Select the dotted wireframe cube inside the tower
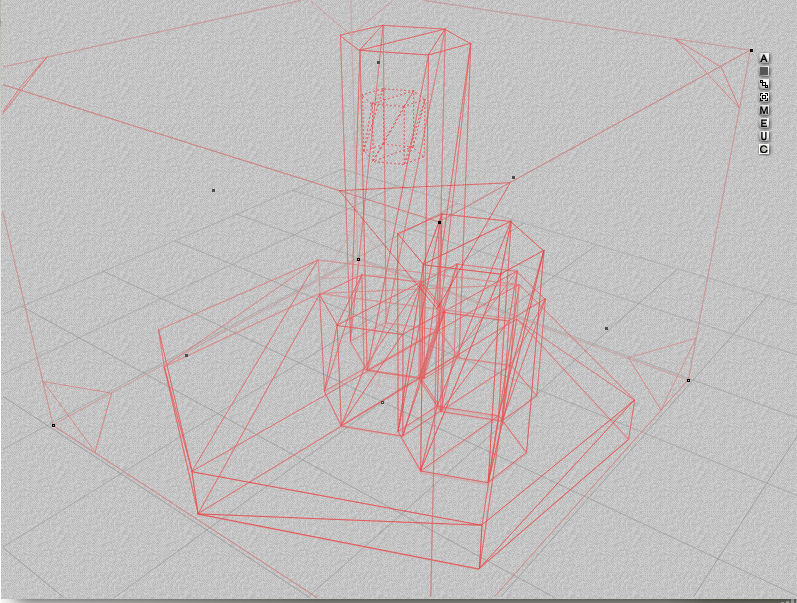The width and height of the screenshot is (797, 603). [394, 126]
